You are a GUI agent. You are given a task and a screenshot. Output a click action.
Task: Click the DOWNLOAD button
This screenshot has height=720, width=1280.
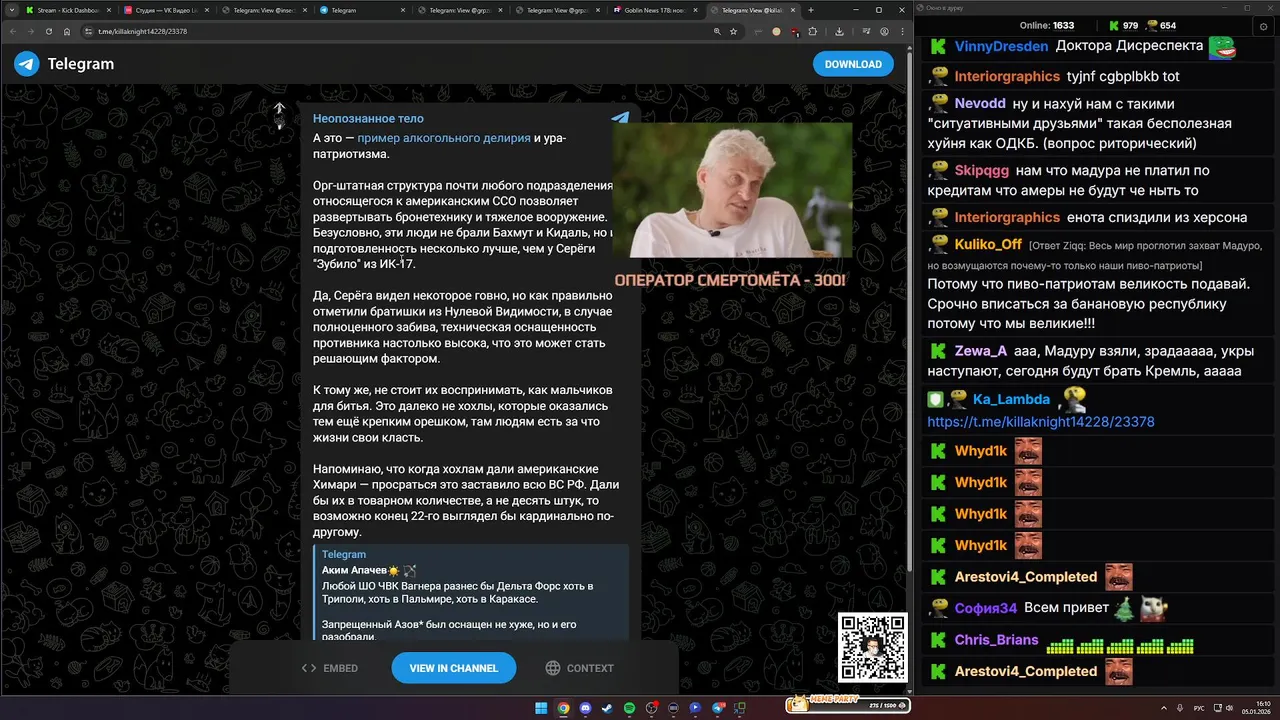(853, 64)
